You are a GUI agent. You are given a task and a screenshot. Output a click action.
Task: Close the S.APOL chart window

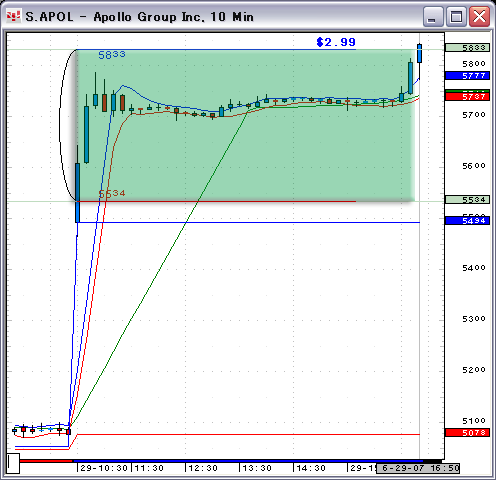[x=479, y=16]
